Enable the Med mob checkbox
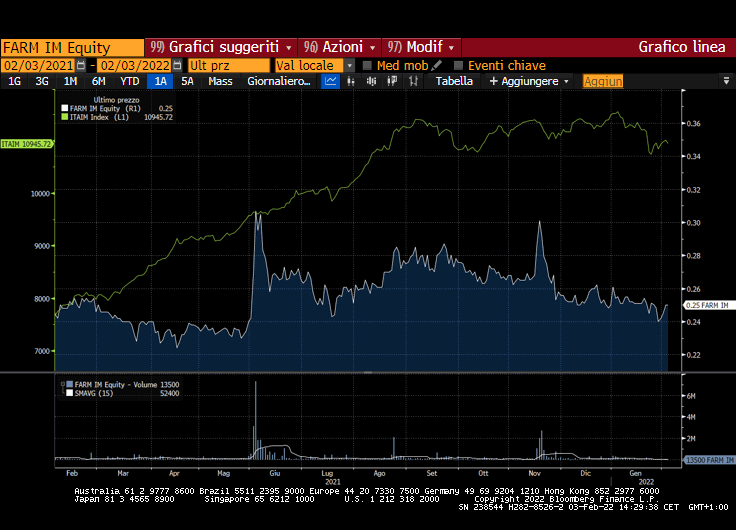 point(367,65)
